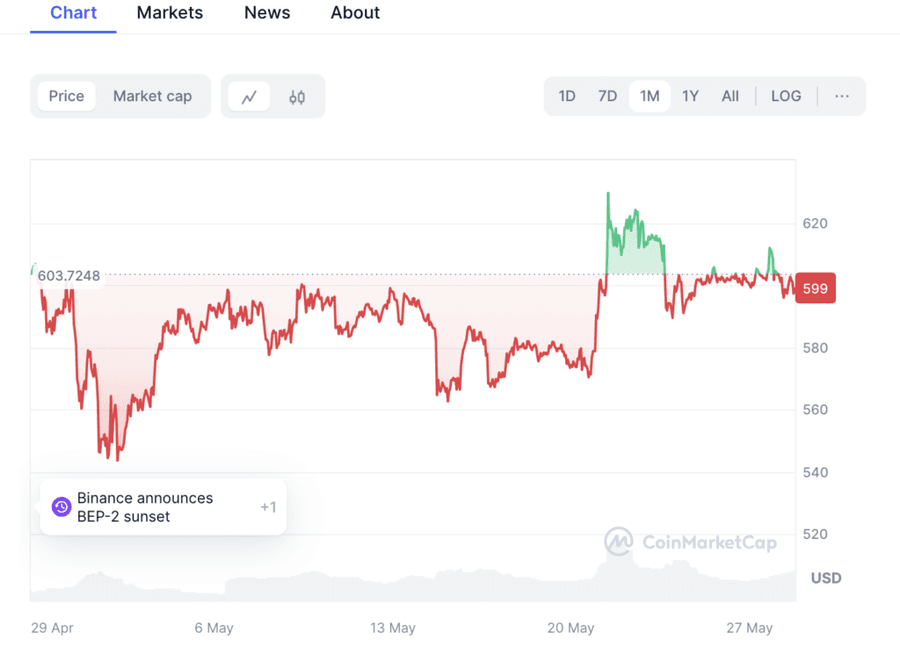Open the USD currency selector

826,578
